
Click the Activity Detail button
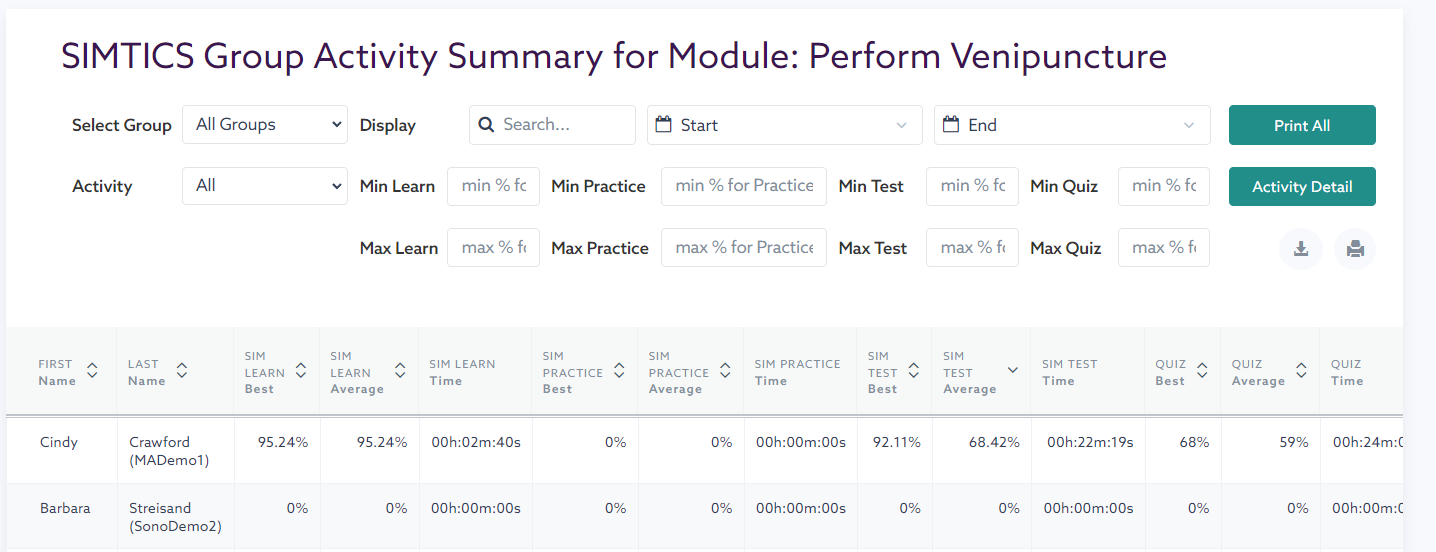pos(1302,187)
